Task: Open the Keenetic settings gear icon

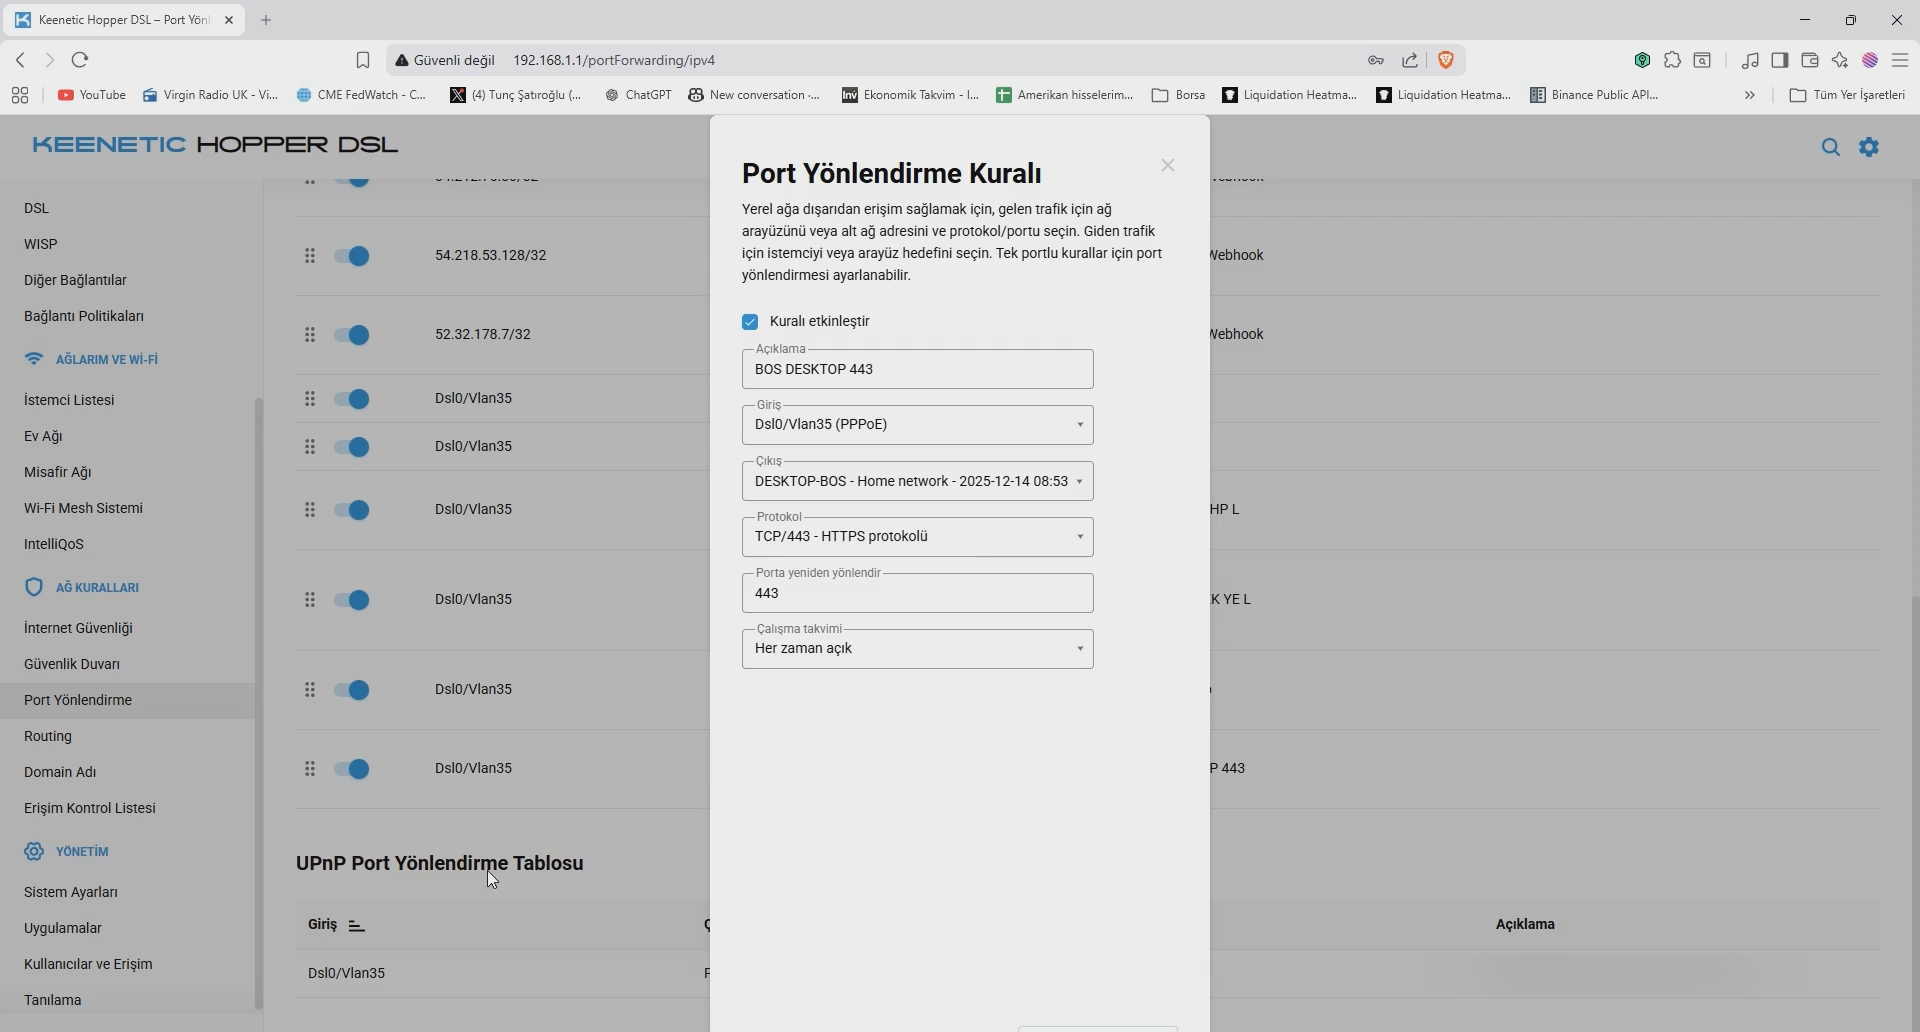Action: click(1869, 147)
